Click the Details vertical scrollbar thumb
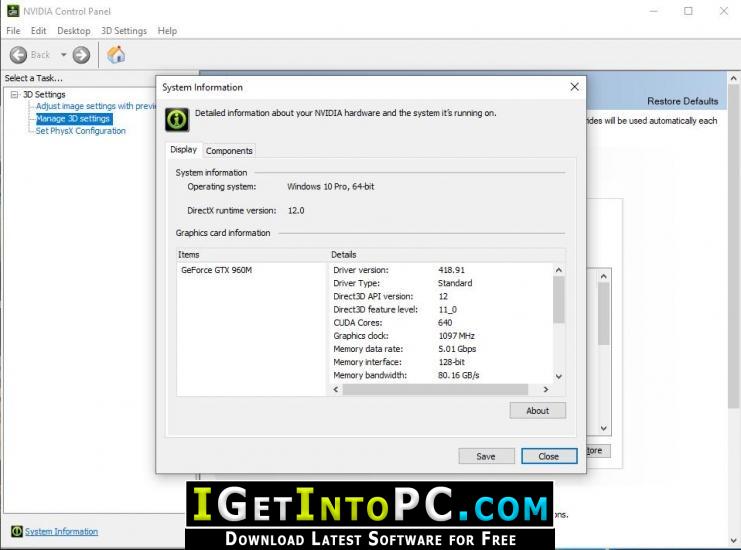This screenshot has height=550, width=741. (559, 300)
